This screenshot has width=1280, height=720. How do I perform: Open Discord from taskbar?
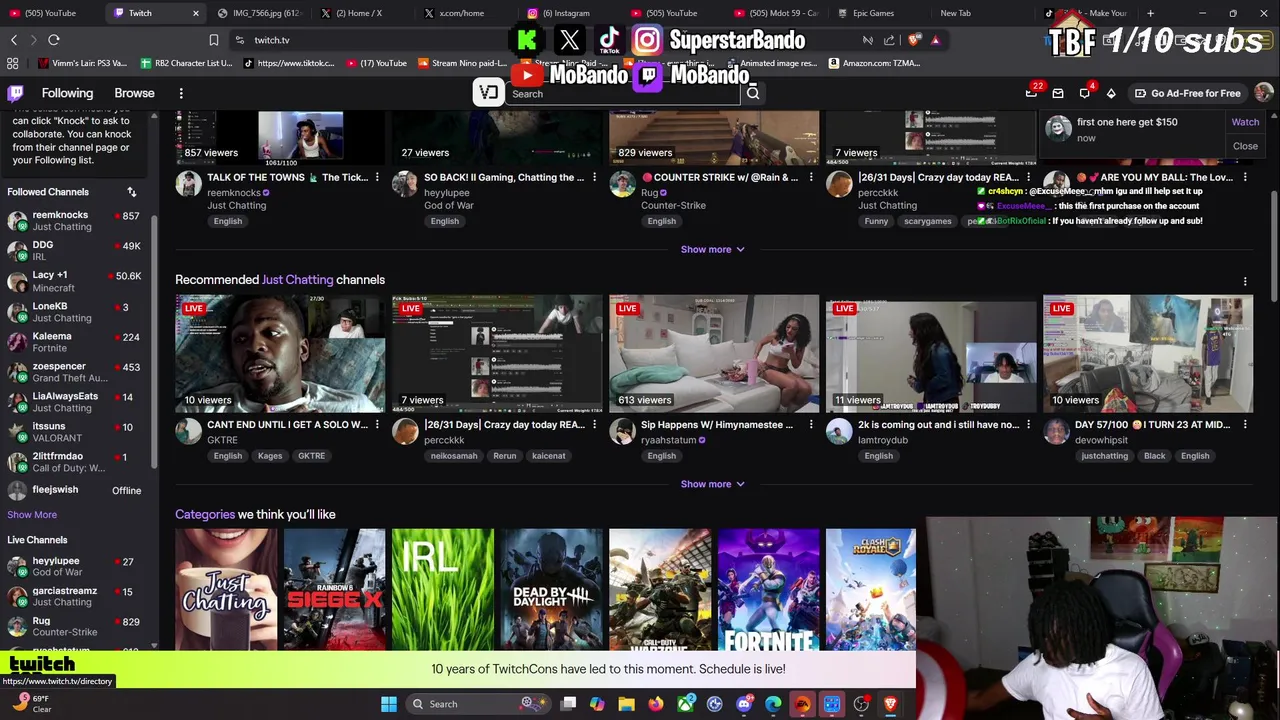click(744, 704)
